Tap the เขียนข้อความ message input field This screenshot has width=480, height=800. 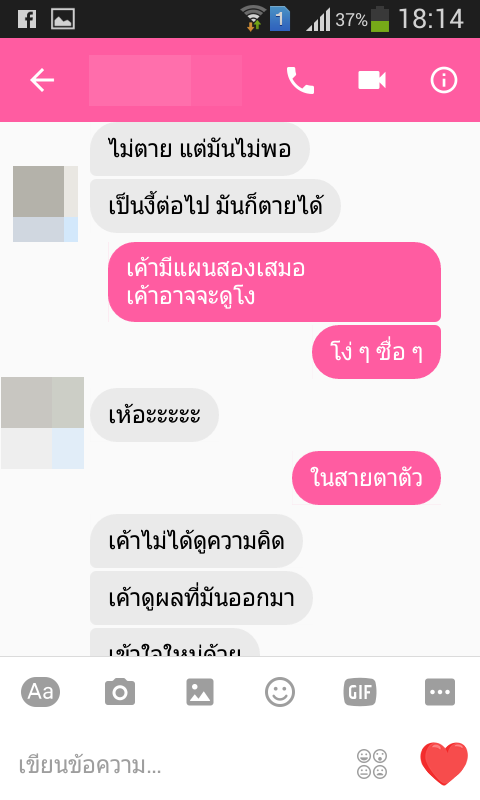pos(179,765)
